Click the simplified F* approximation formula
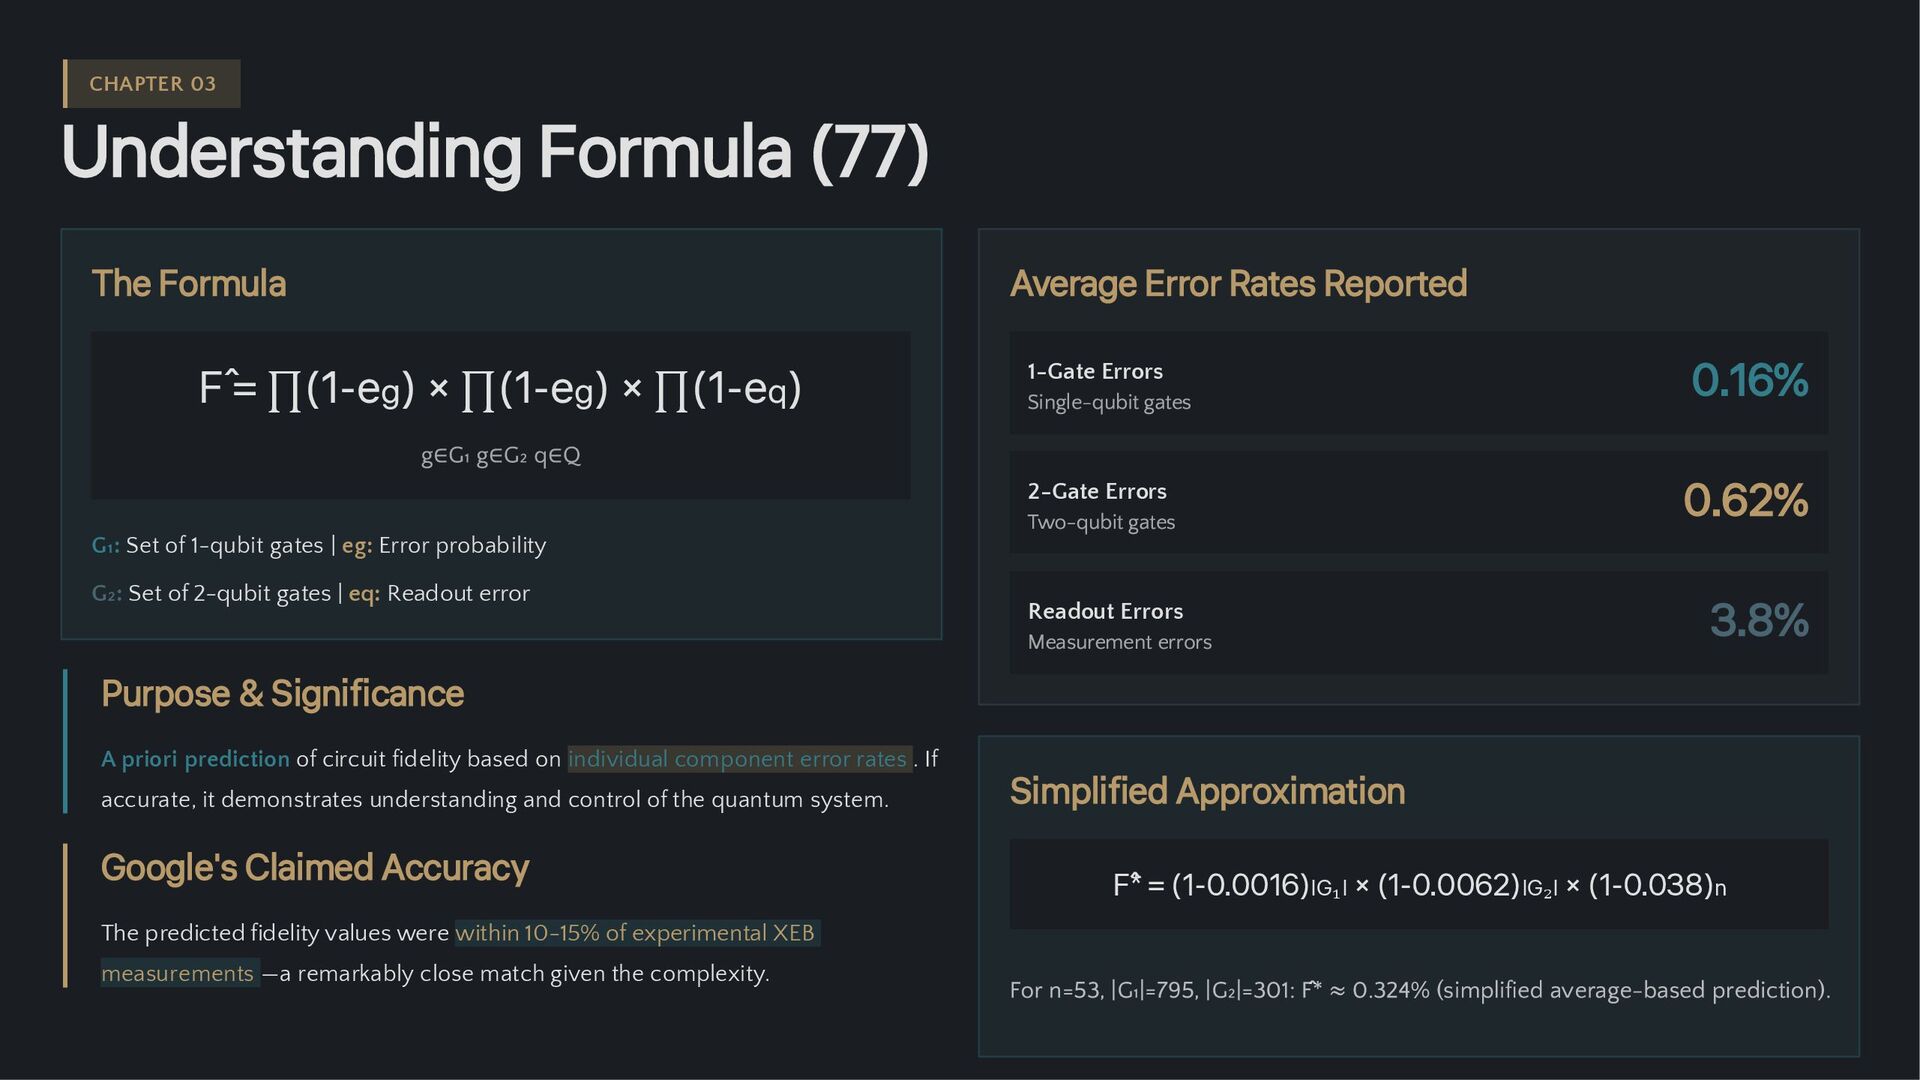 click(1418, 886)
